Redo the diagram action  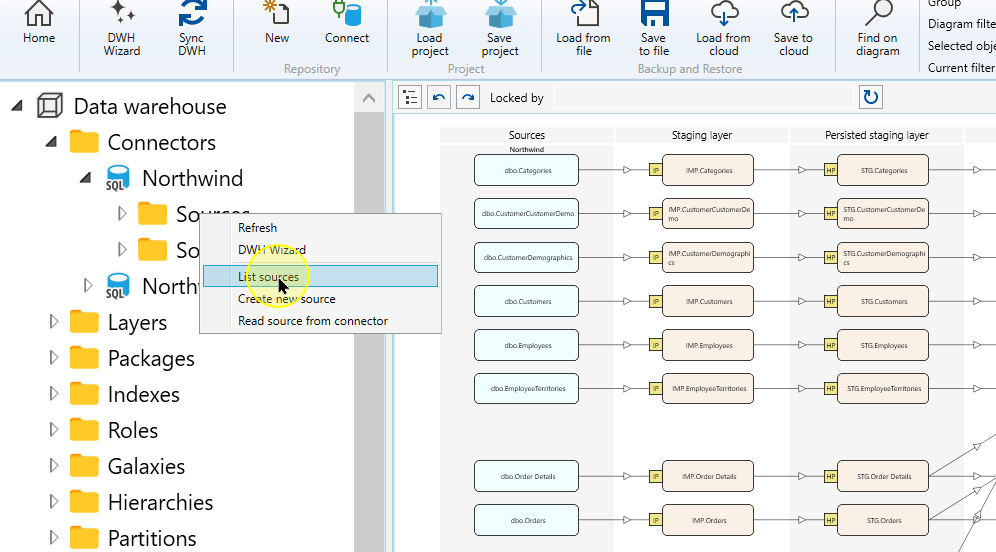point(468,97)
